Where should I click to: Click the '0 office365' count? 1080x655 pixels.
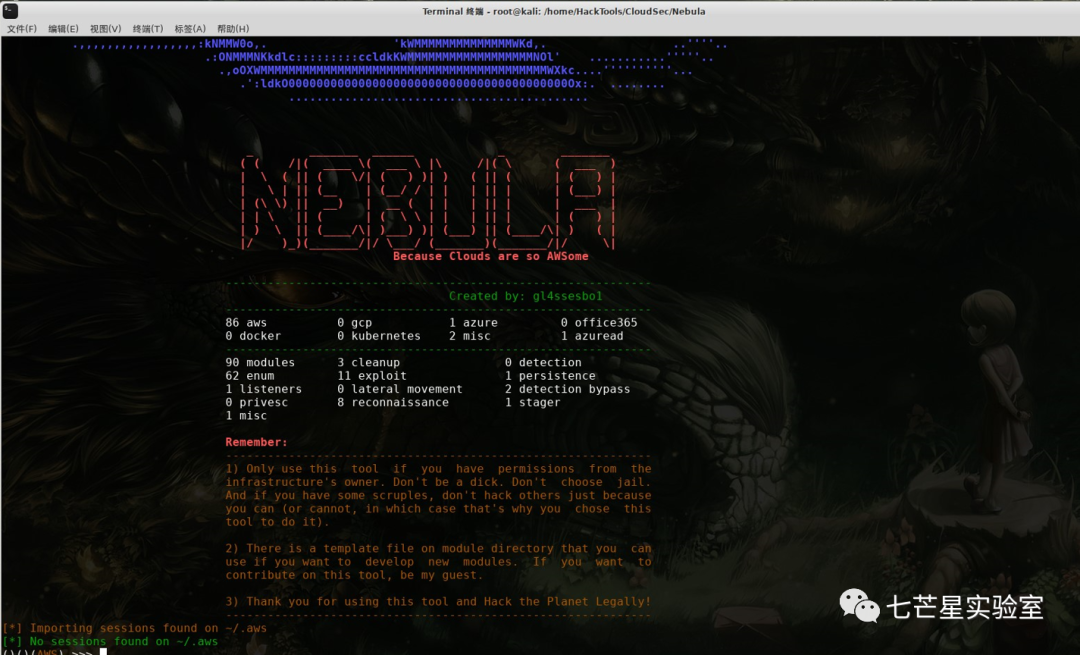[x=599, y=322]
